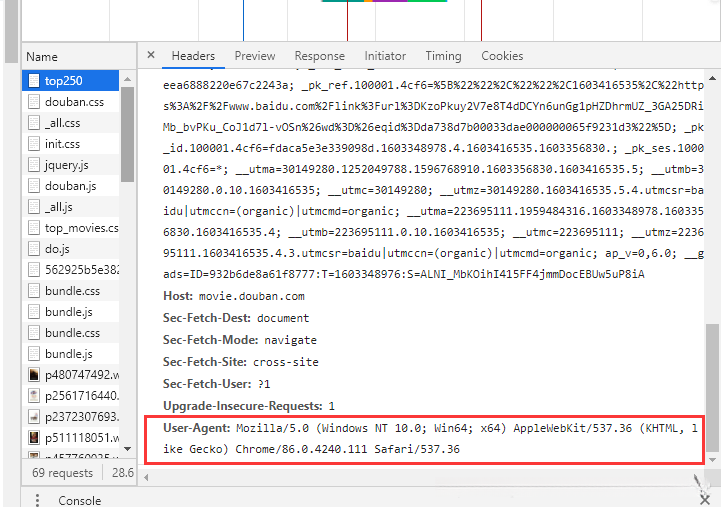Close the Console drawer
Screen dimensions: 721x507
[x=704, y=500]
